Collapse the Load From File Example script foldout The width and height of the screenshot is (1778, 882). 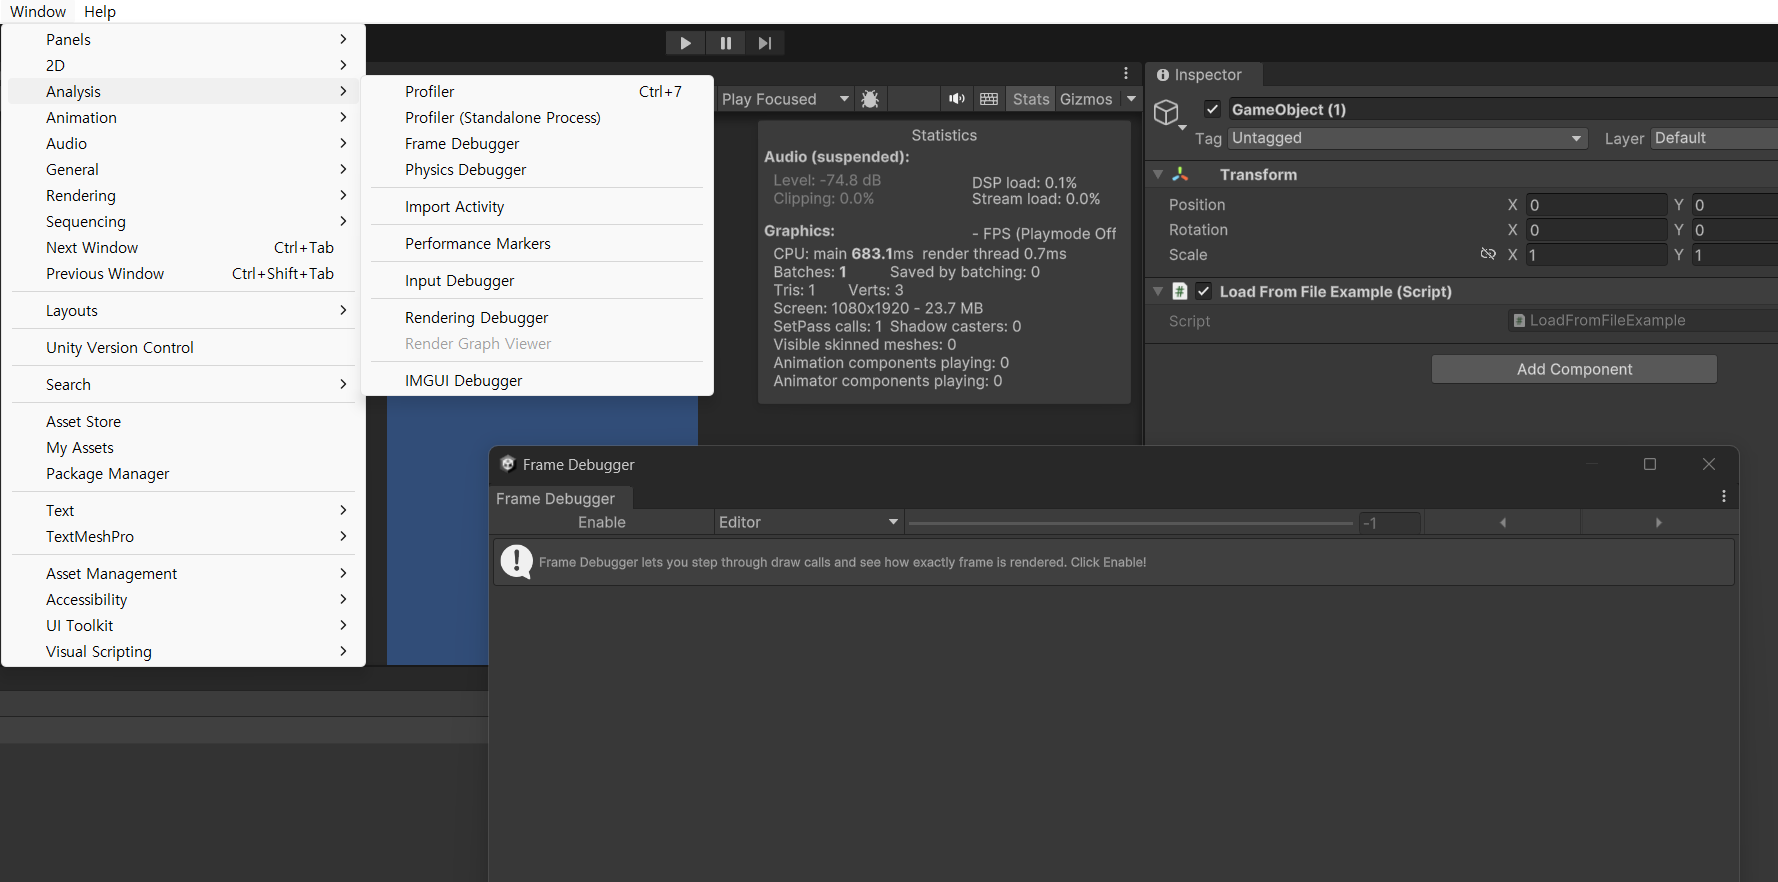(1158, 291)
